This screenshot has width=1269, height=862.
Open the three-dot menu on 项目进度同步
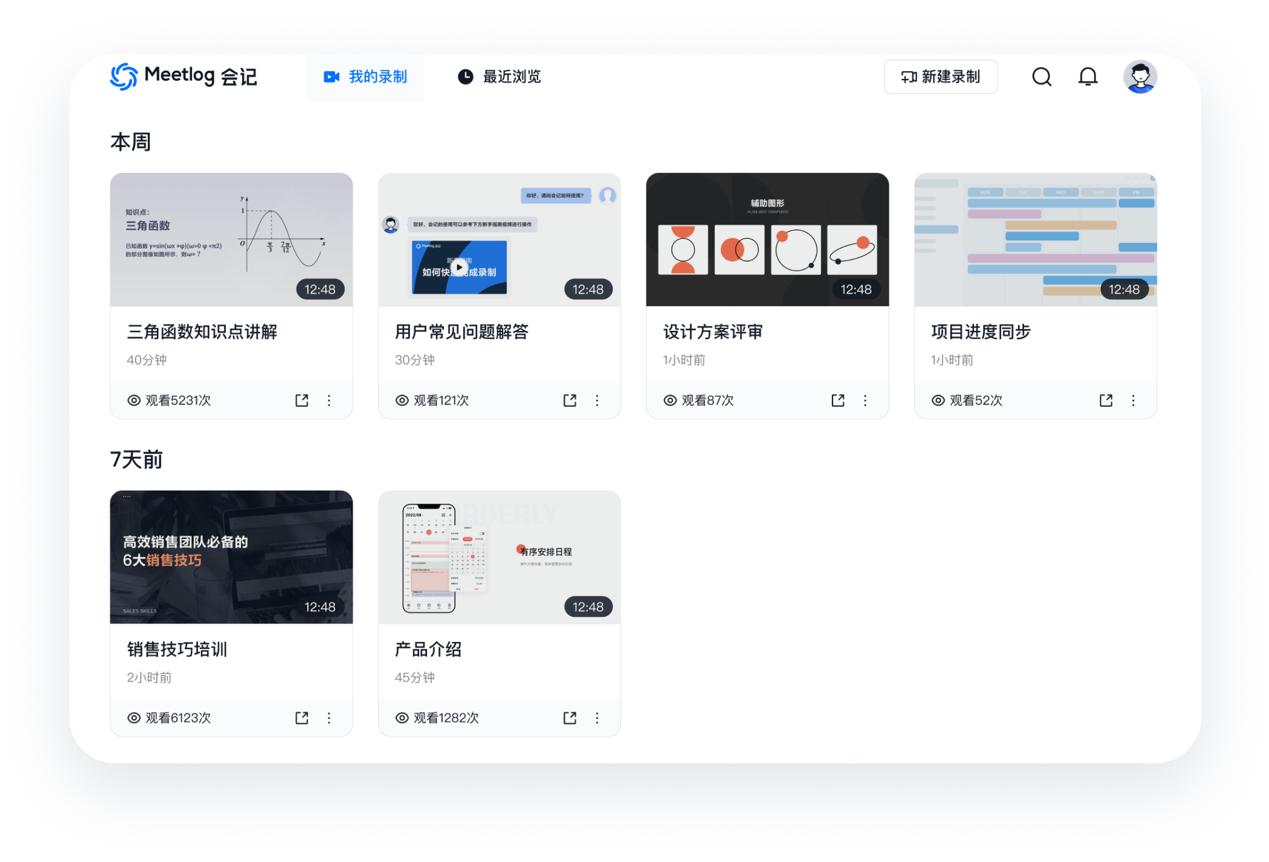1133,400
